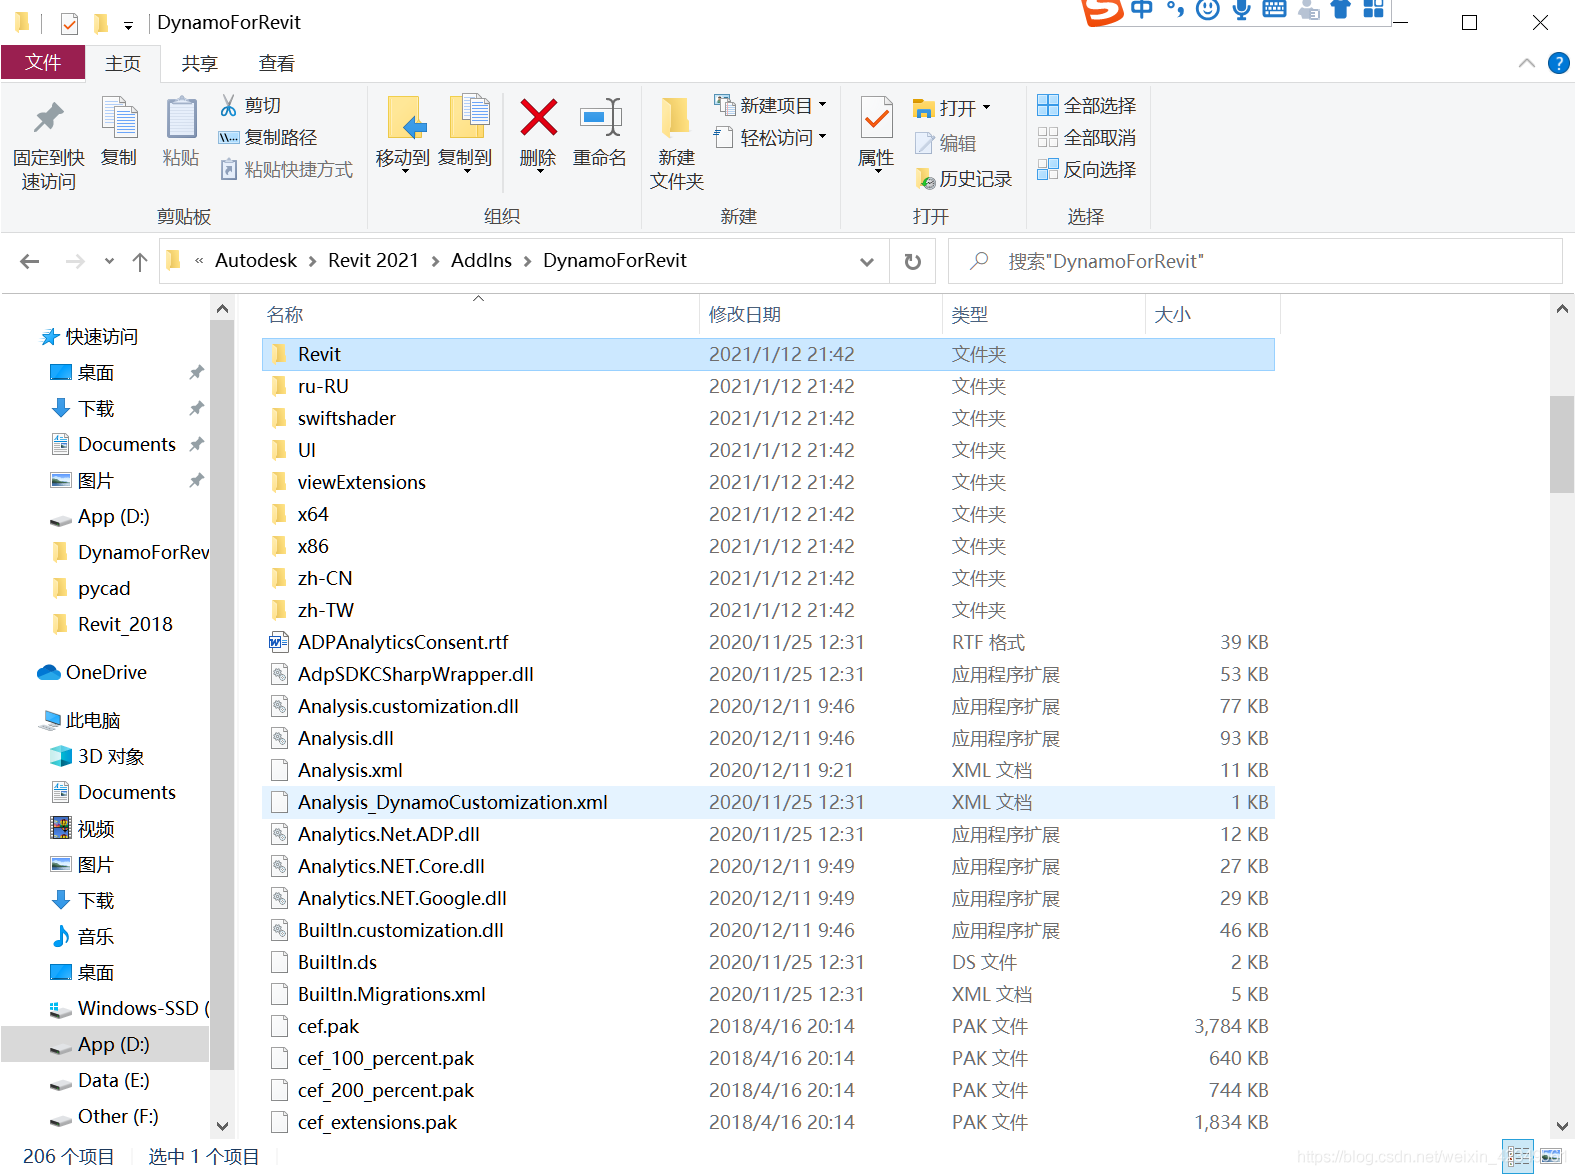This screenshot has width=1576, height=1175.
Task: Click the Select all icon
Action: pyautogui.click(x=1047, y=105)
